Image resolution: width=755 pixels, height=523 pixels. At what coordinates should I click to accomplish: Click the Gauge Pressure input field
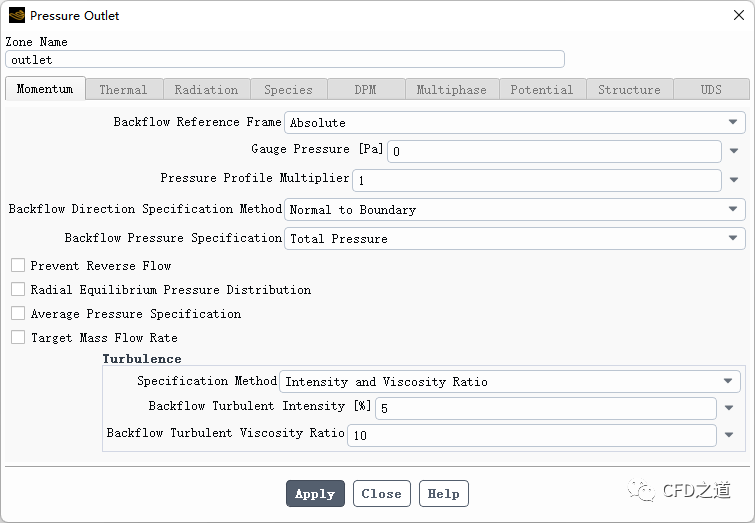click(x=554, y=152)
